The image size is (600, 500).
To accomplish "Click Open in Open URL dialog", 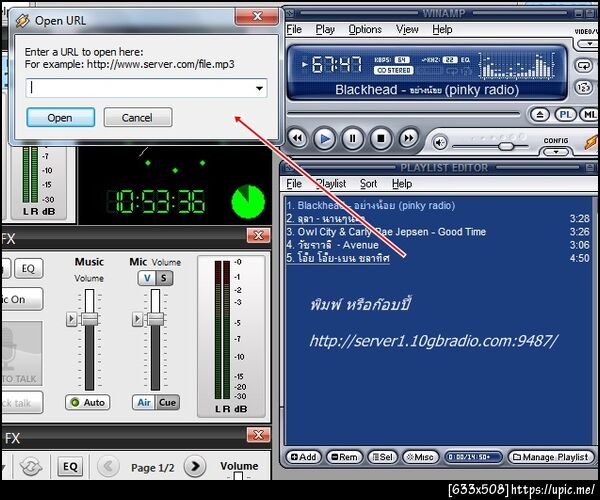I will 60,117.
